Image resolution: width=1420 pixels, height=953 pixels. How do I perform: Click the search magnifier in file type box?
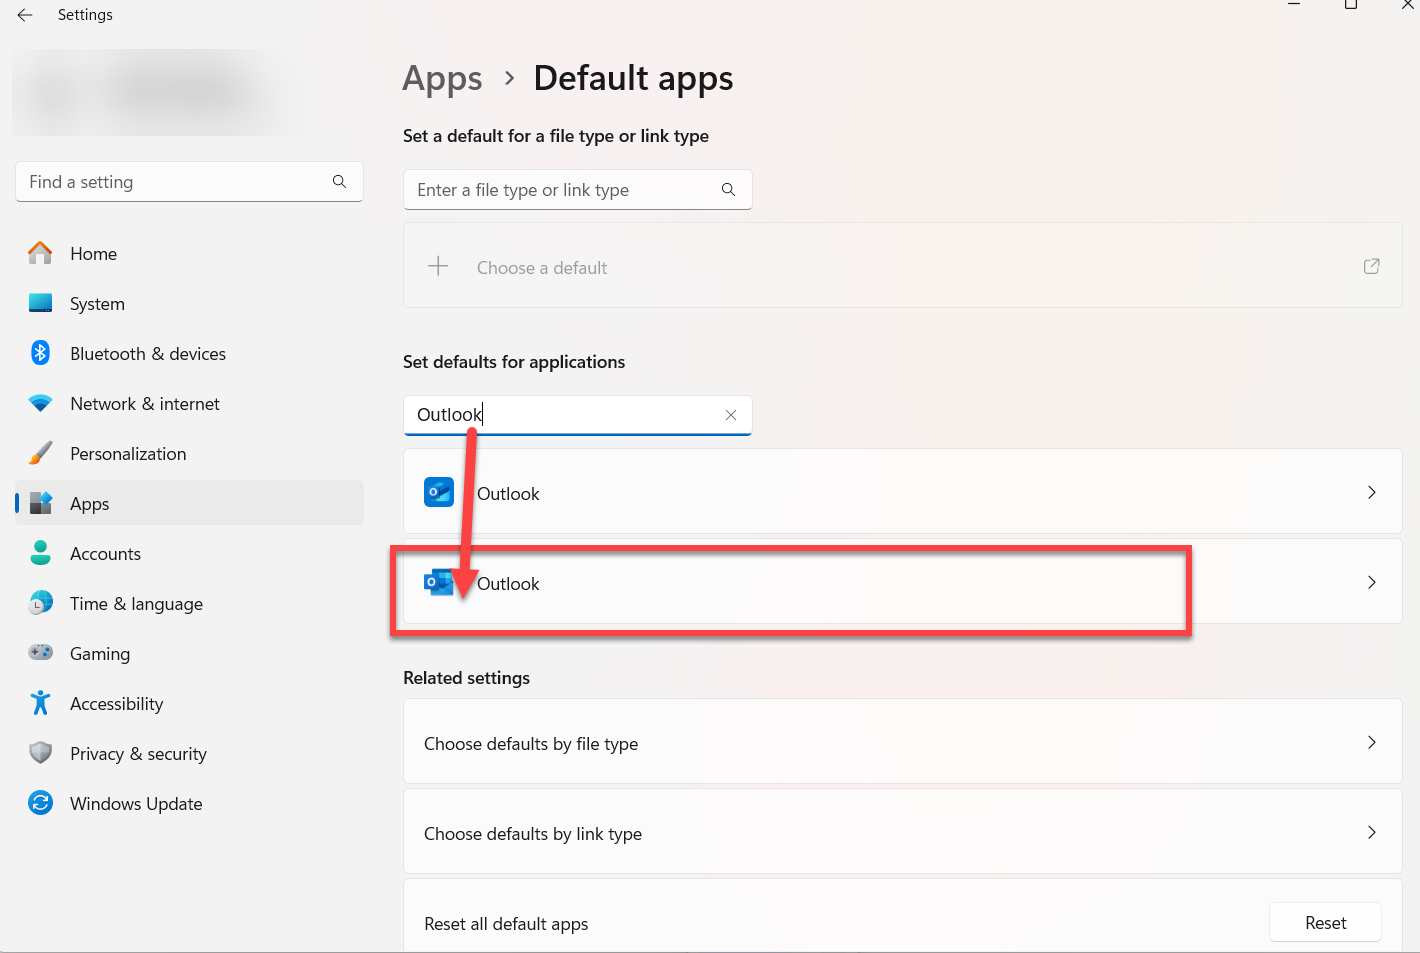pos(728,189)
